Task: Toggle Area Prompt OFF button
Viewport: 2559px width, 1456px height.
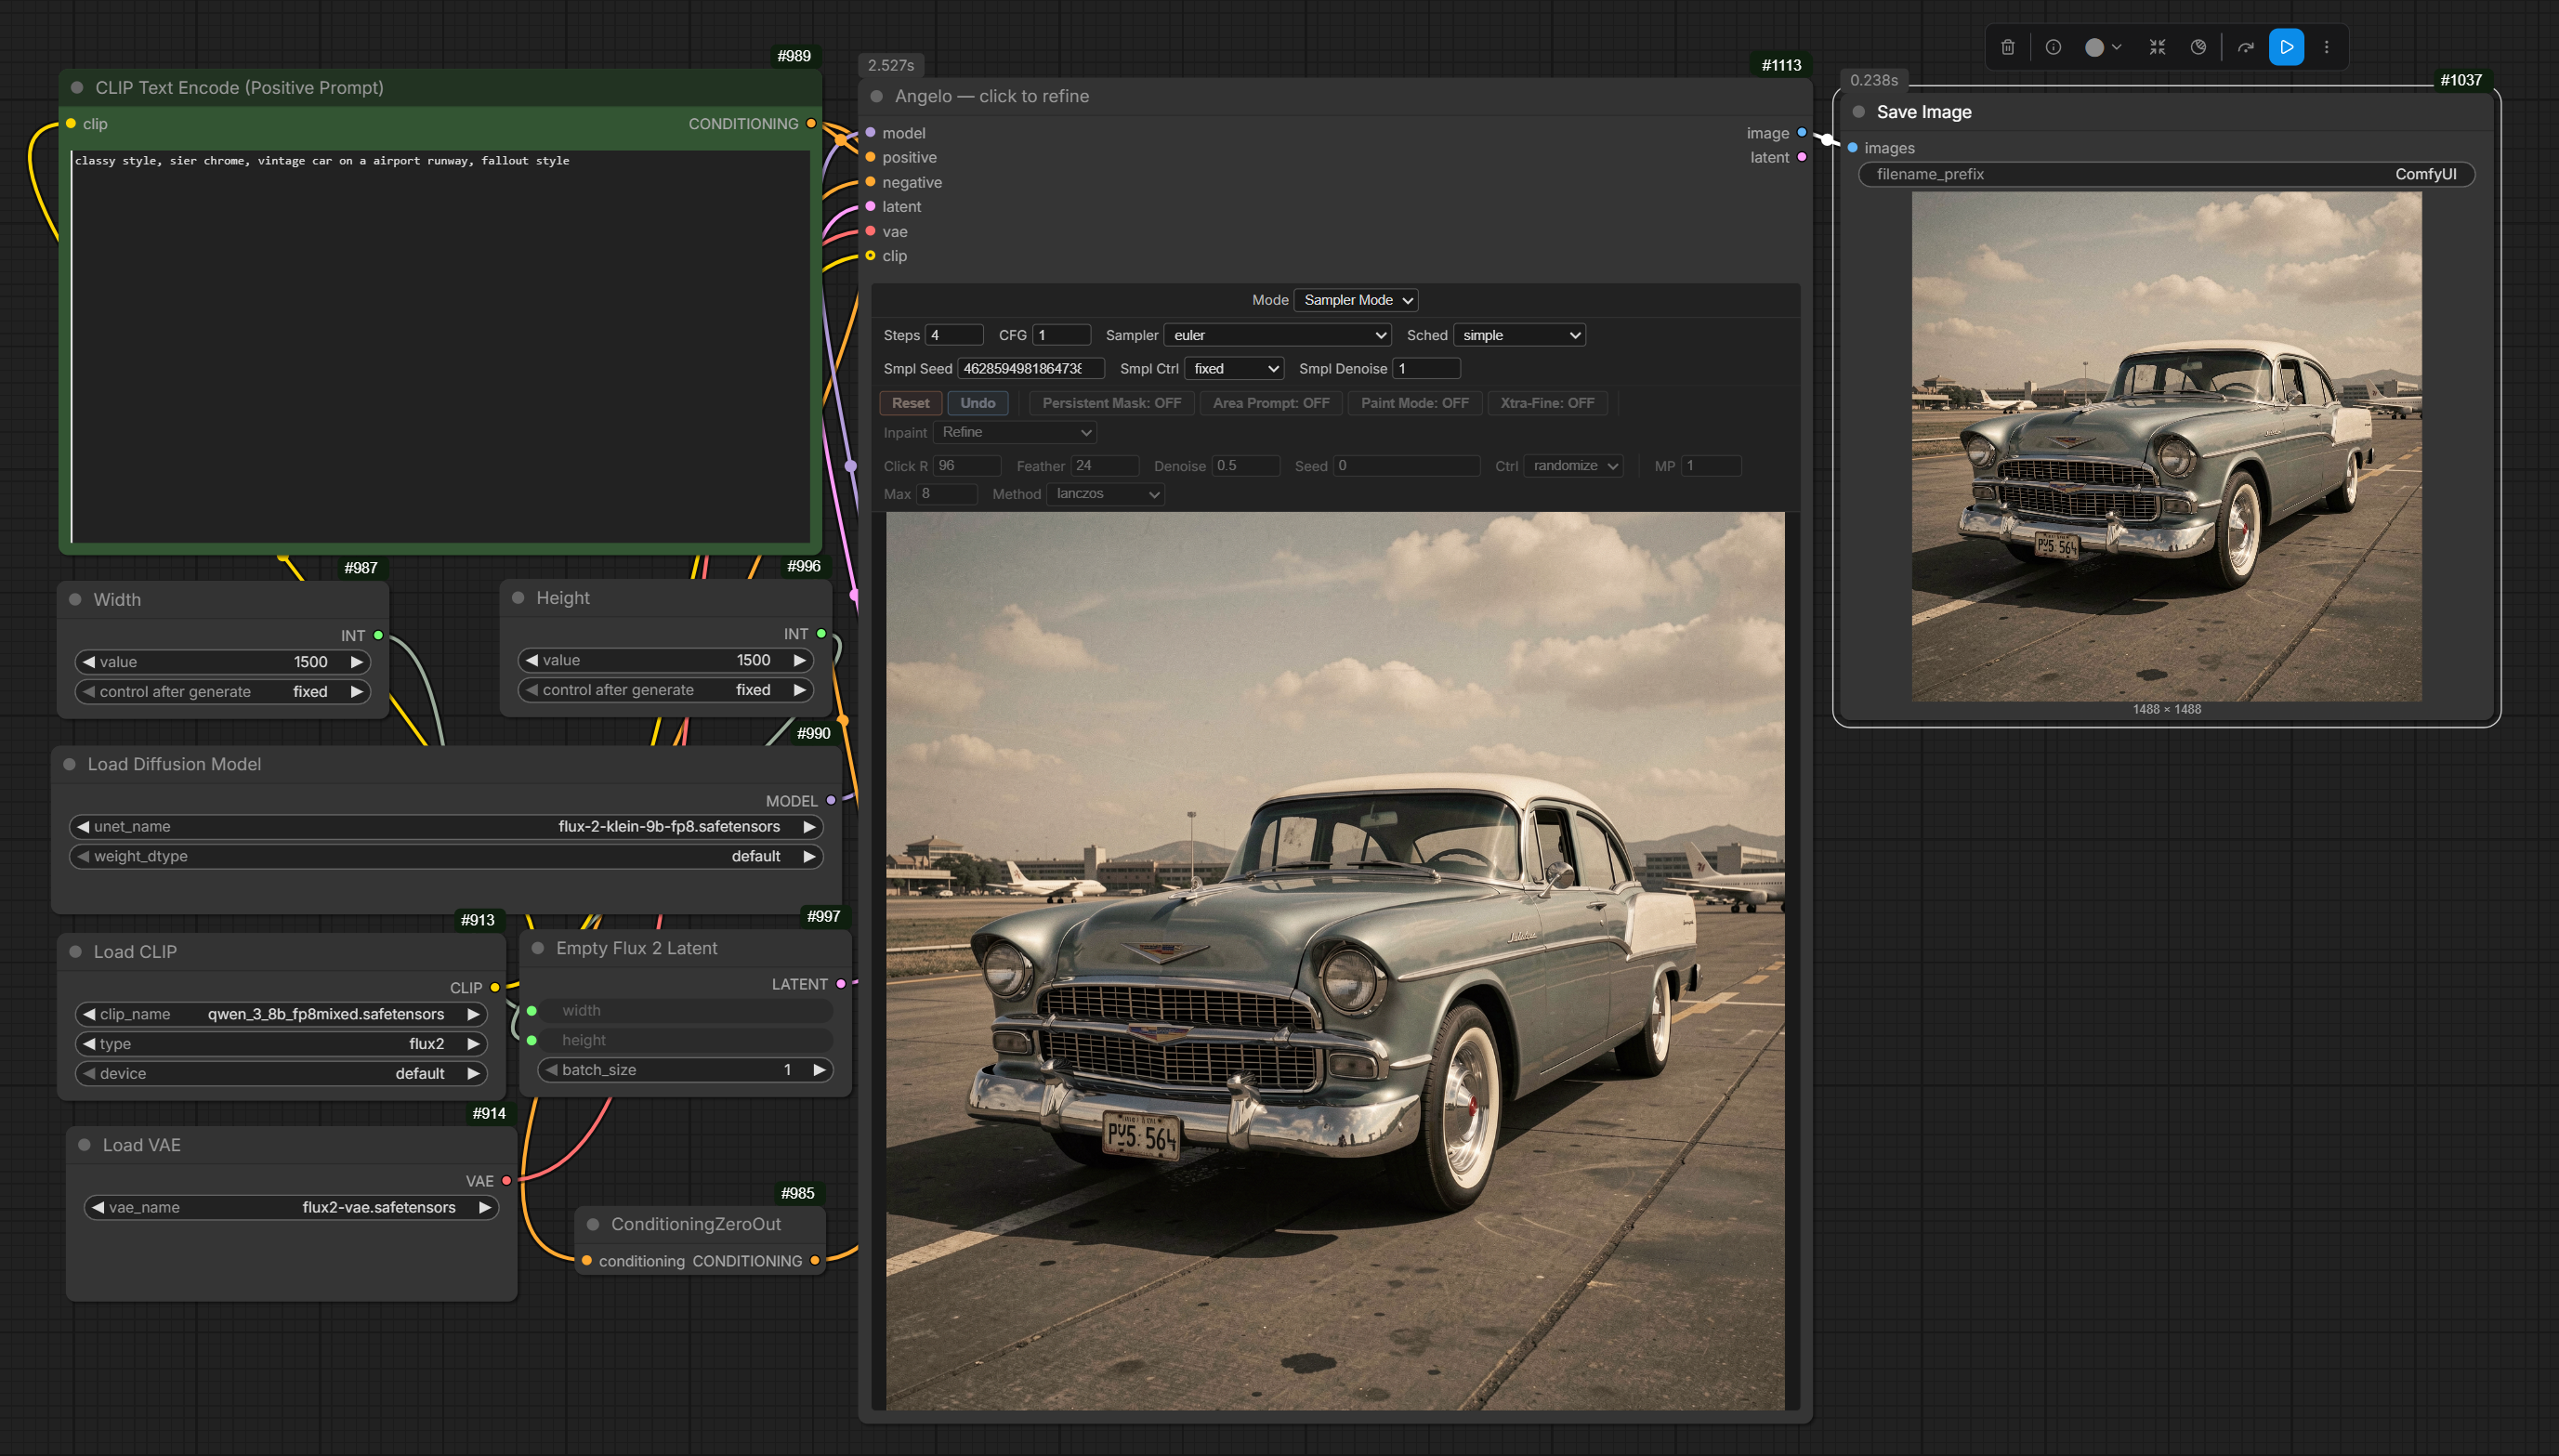Action: 1270,403
